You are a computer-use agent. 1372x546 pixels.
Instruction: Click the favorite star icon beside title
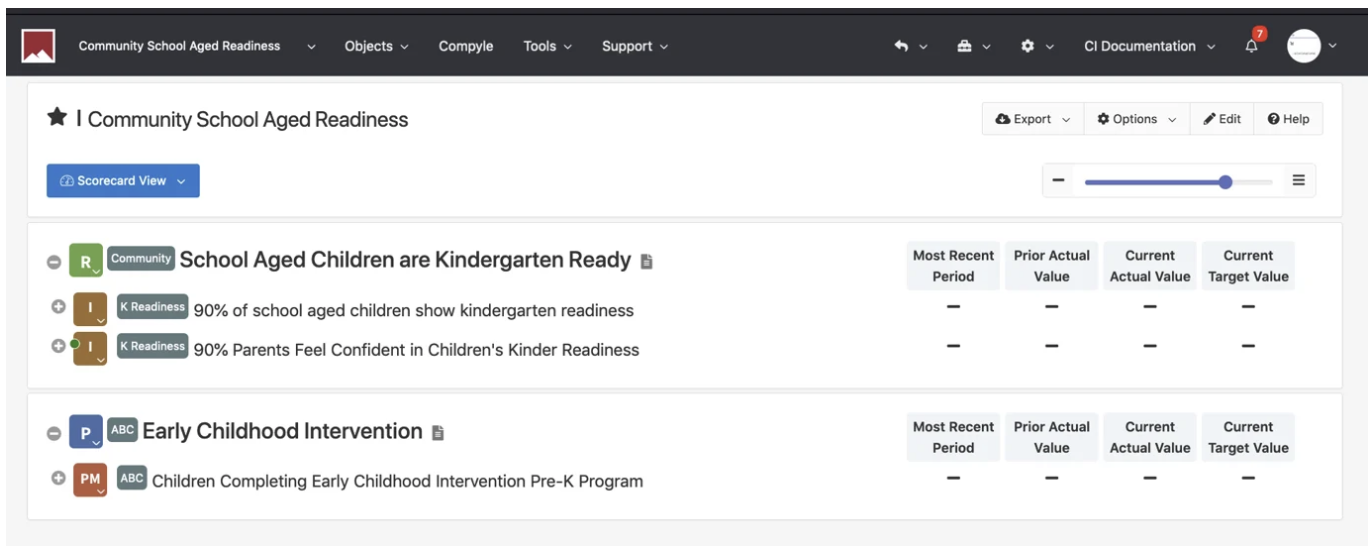click(57, 118)
